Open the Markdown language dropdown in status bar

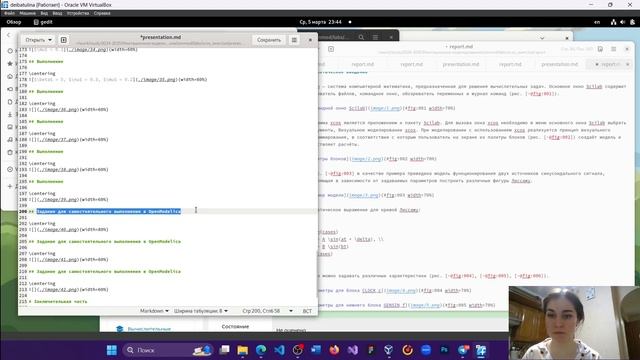click(154, 311)
